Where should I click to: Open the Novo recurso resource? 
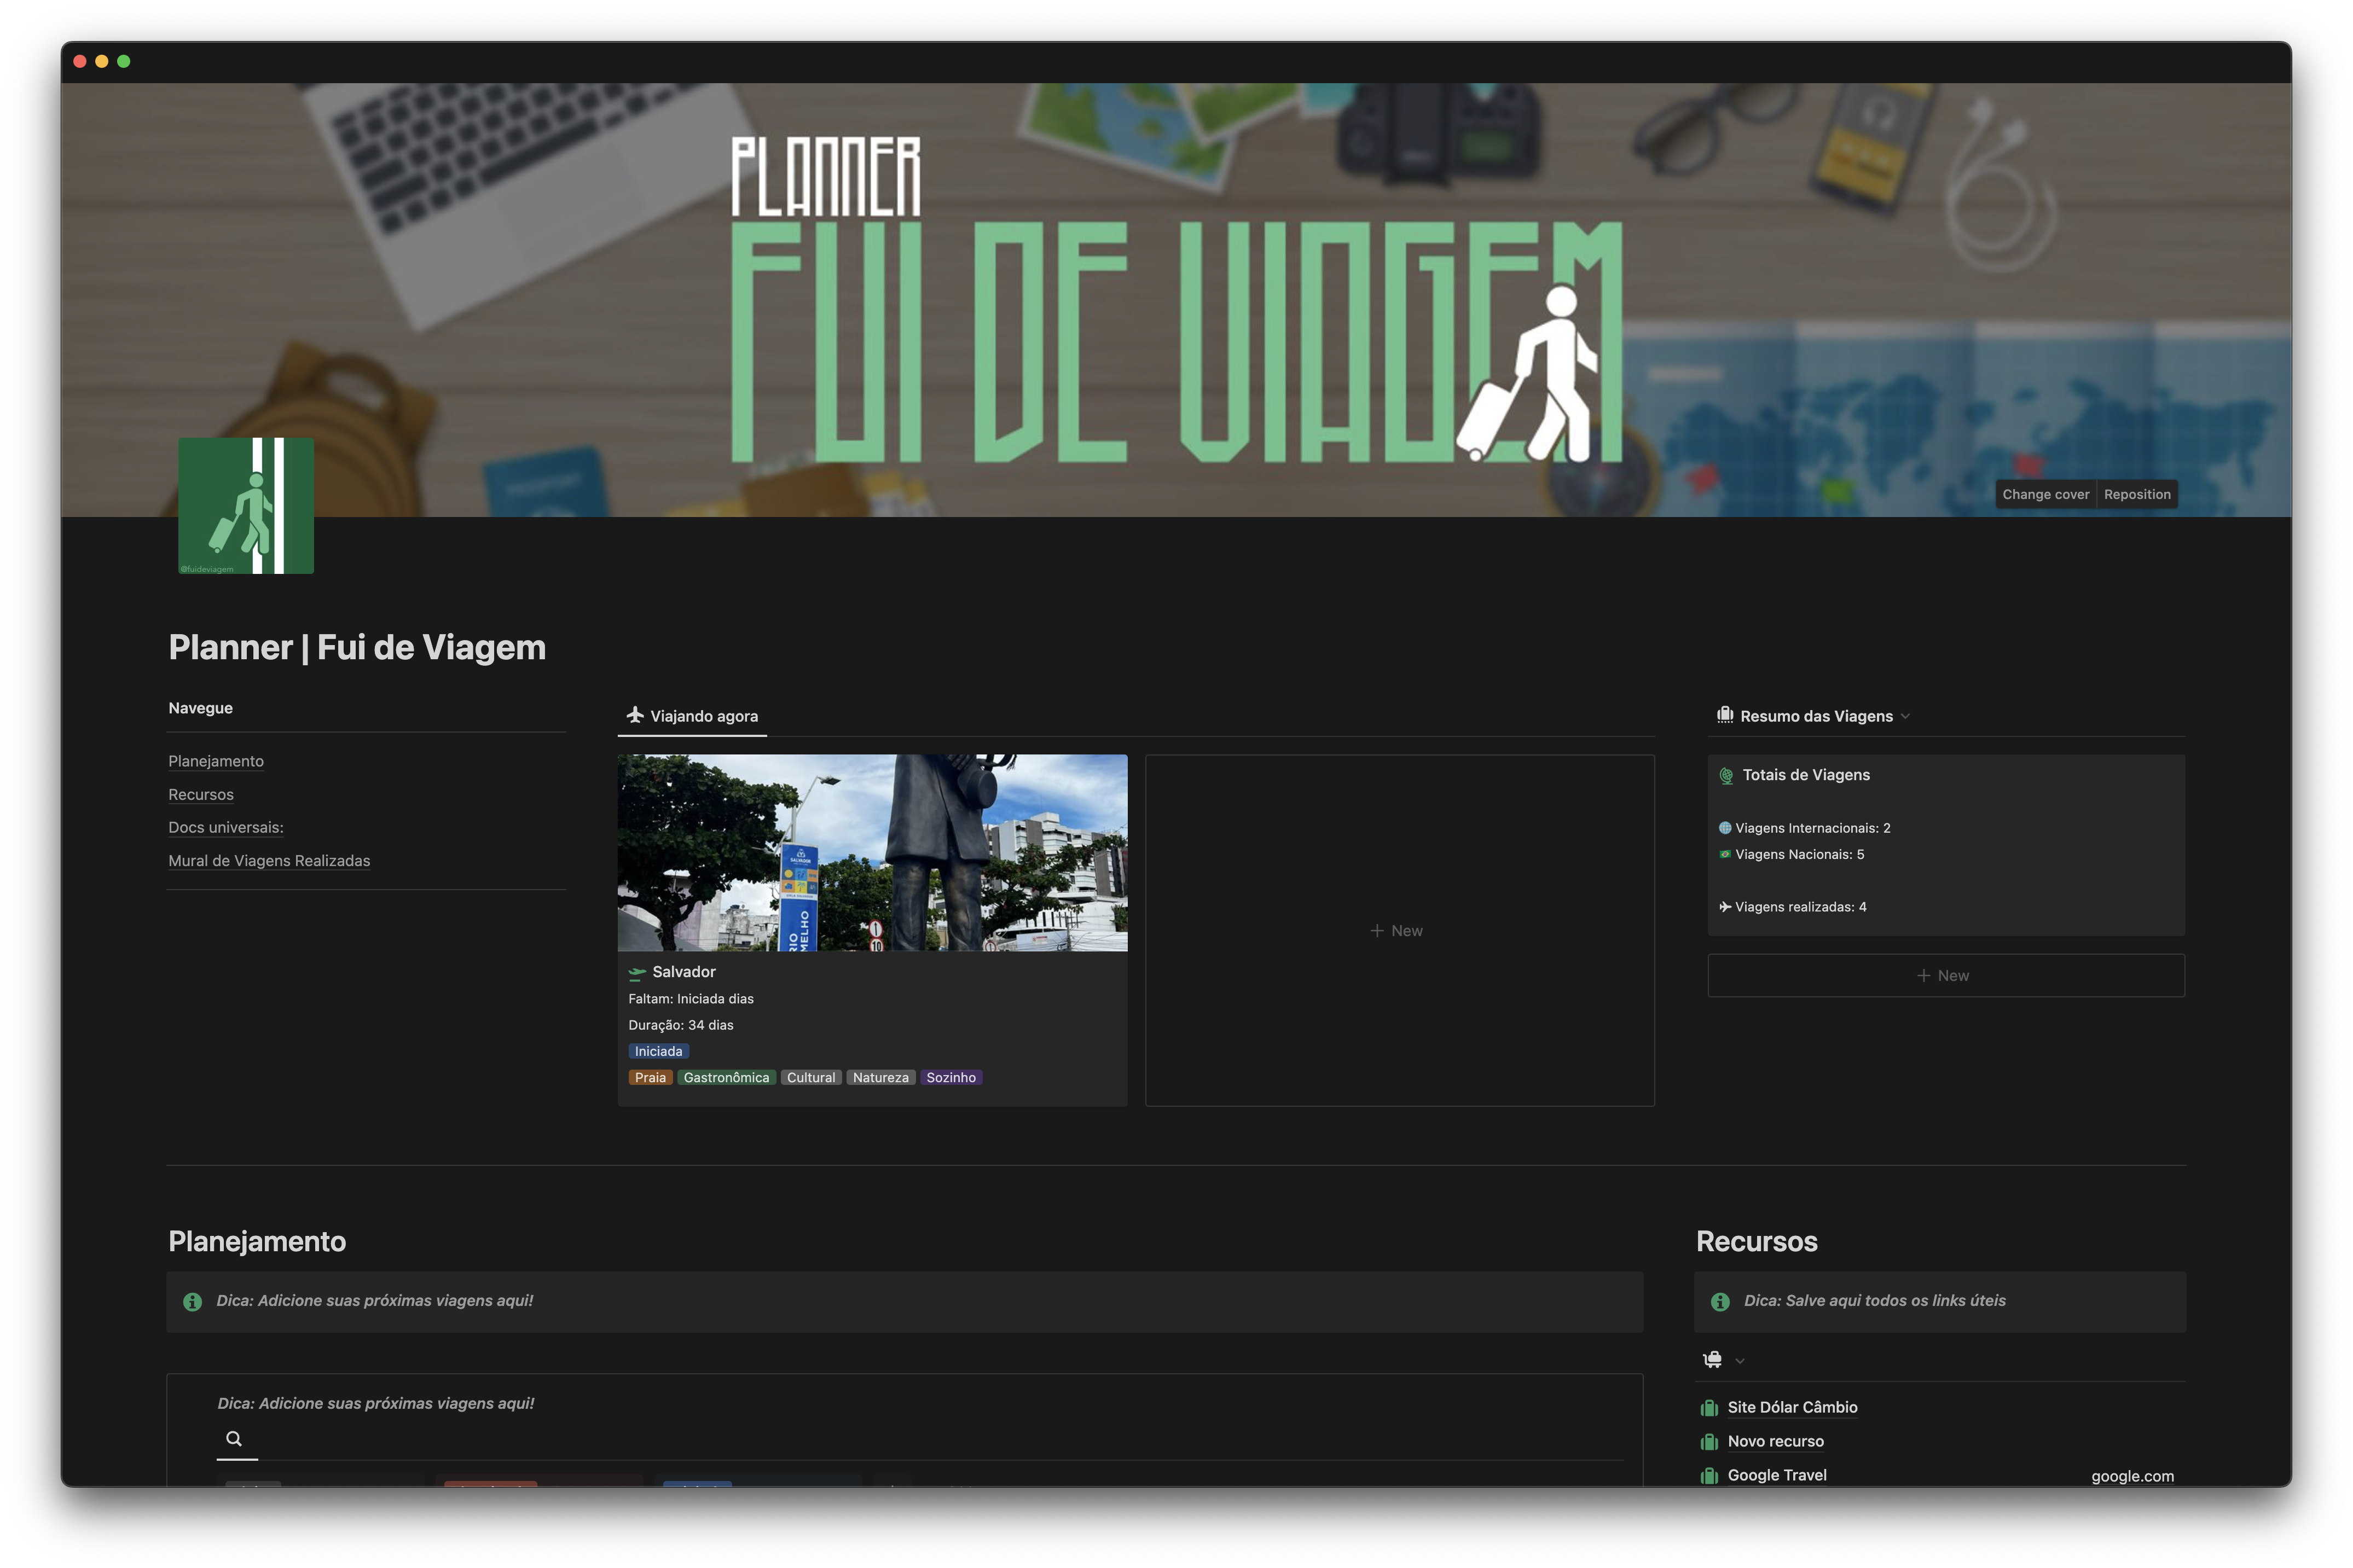click(x=1775, y=1442)
